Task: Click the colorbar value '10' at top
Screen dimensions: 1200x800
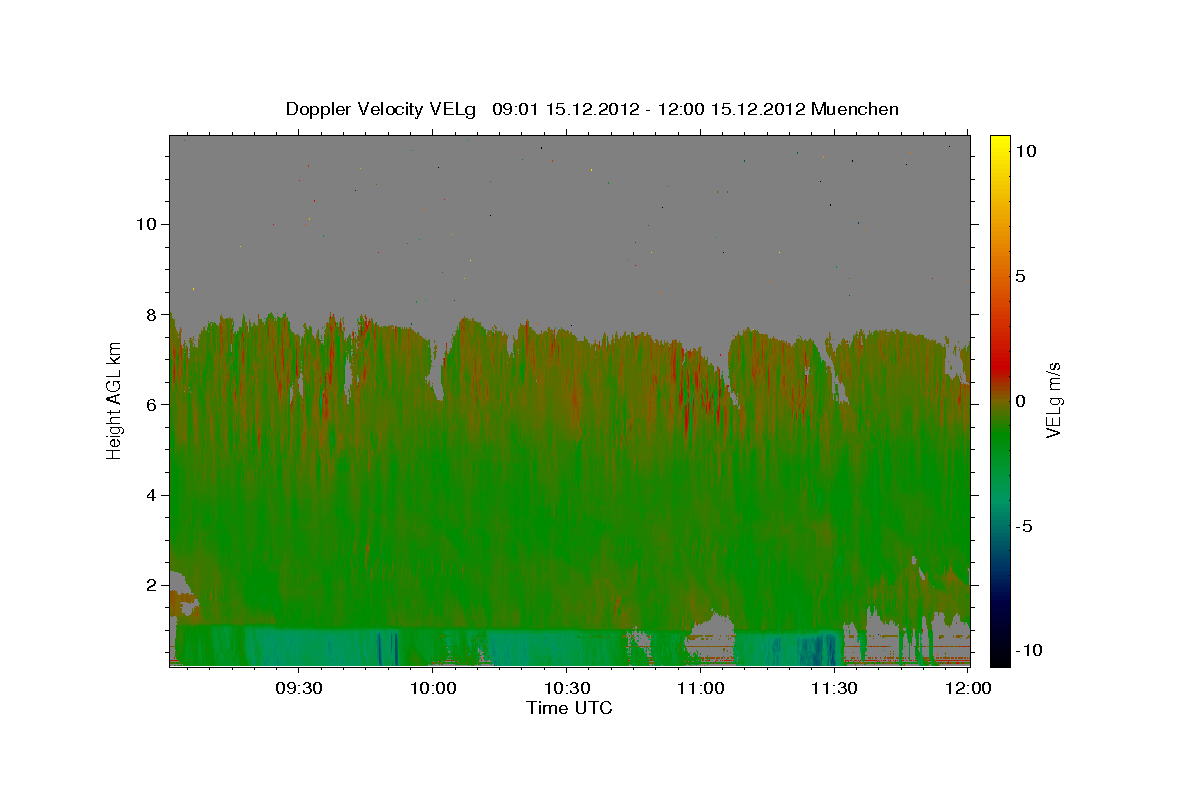Action: [1026, 150]
